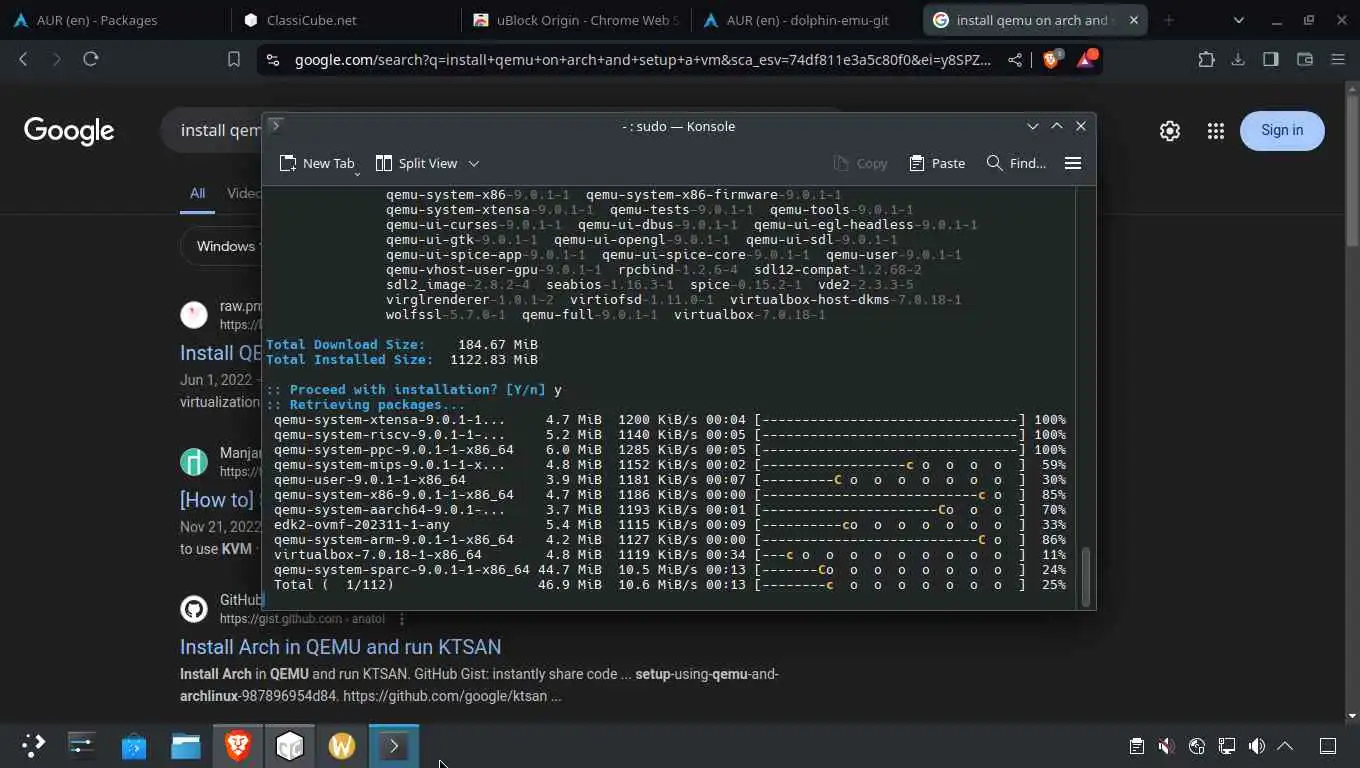Open a new Konsole tab
Image resolution: width=1360 pixels, height=768 pixels.
point(316,163)
